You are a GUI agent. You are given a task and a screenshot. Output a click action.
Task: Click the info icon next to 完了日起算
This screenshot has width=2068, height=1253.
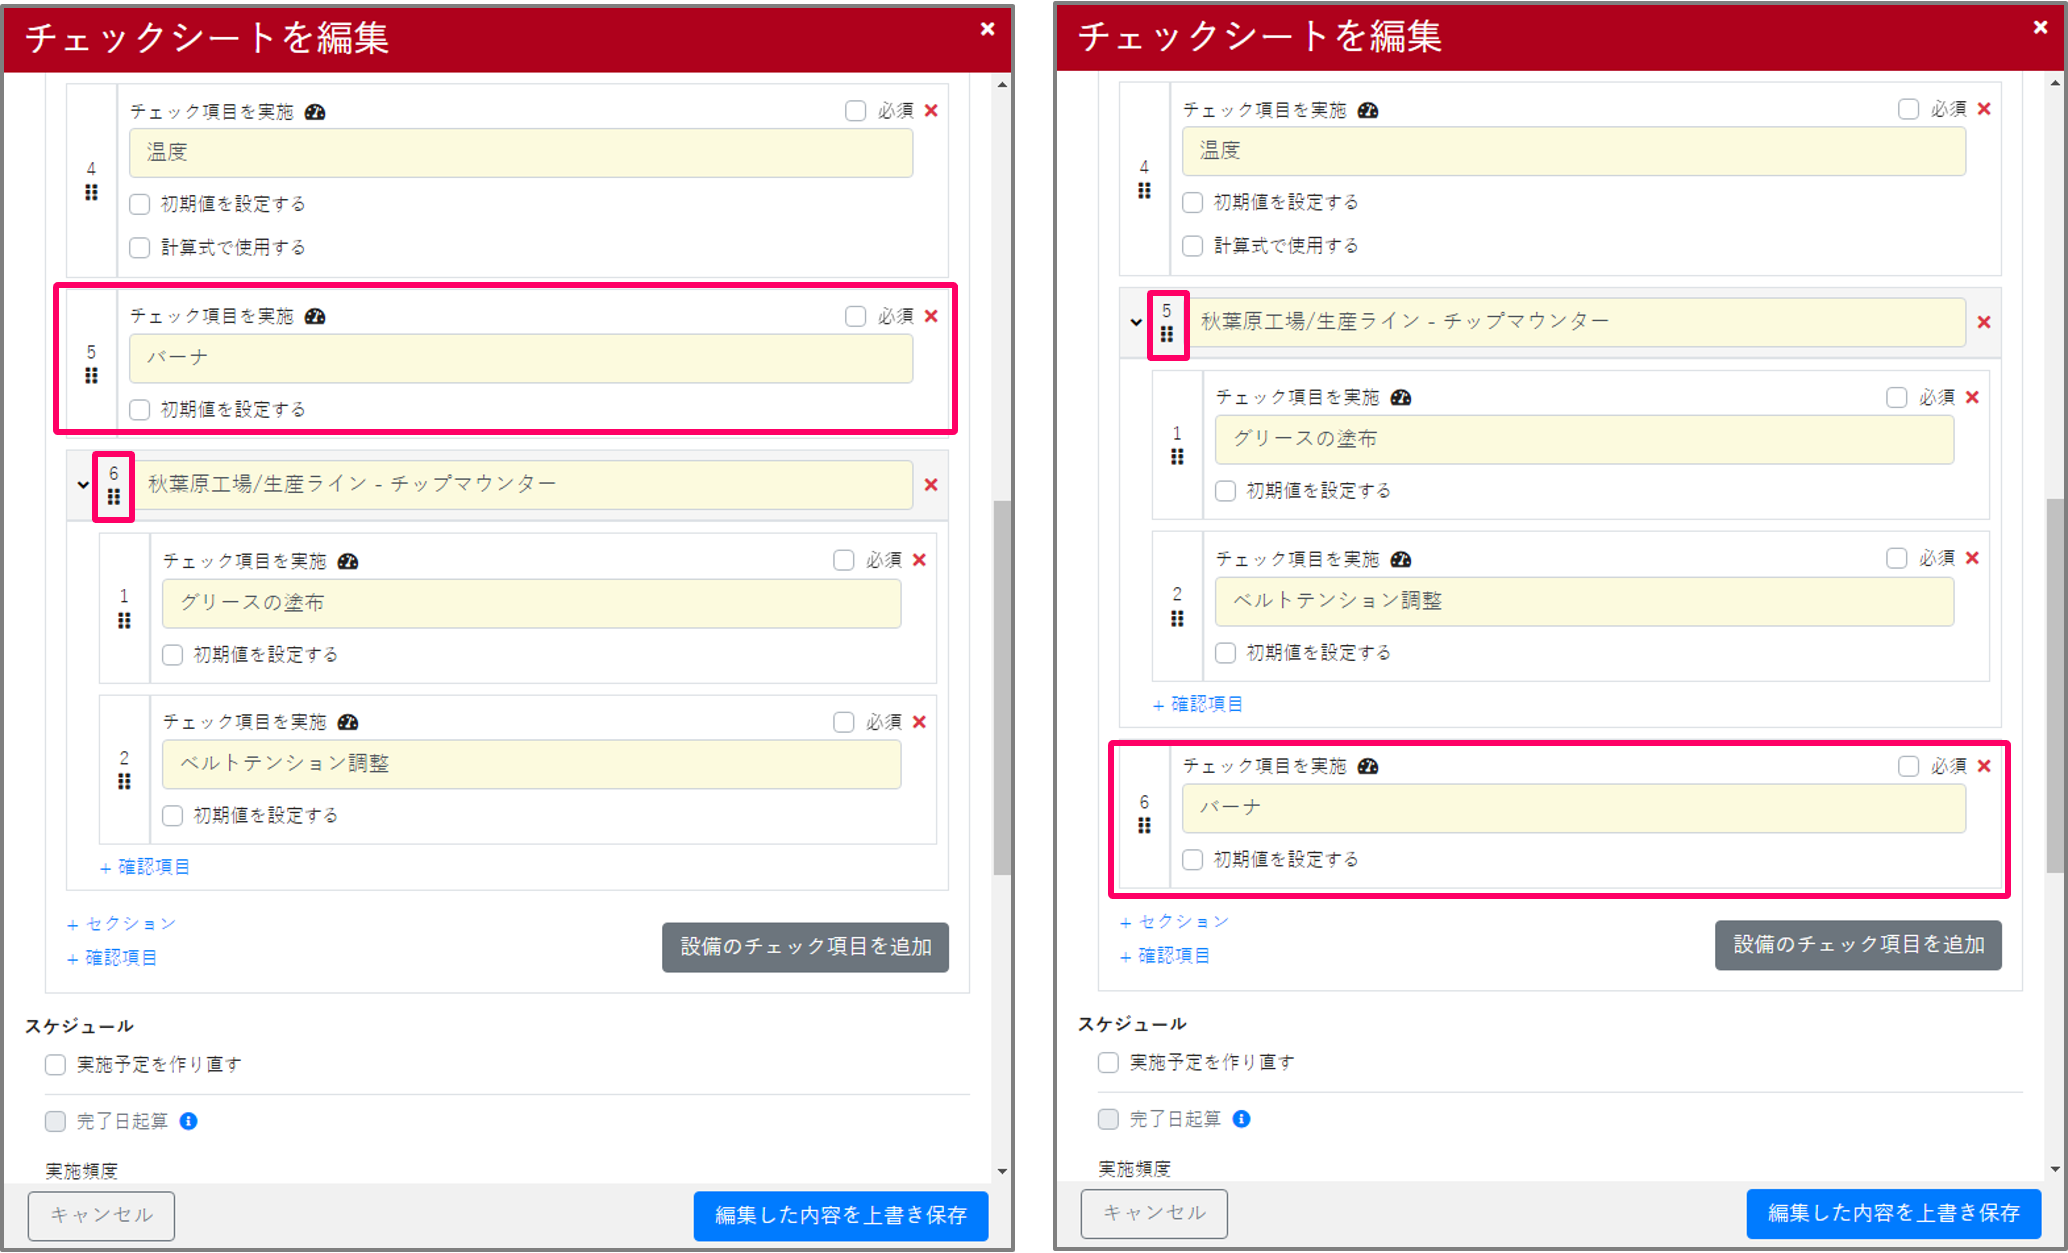click(x=186, y=1121)
